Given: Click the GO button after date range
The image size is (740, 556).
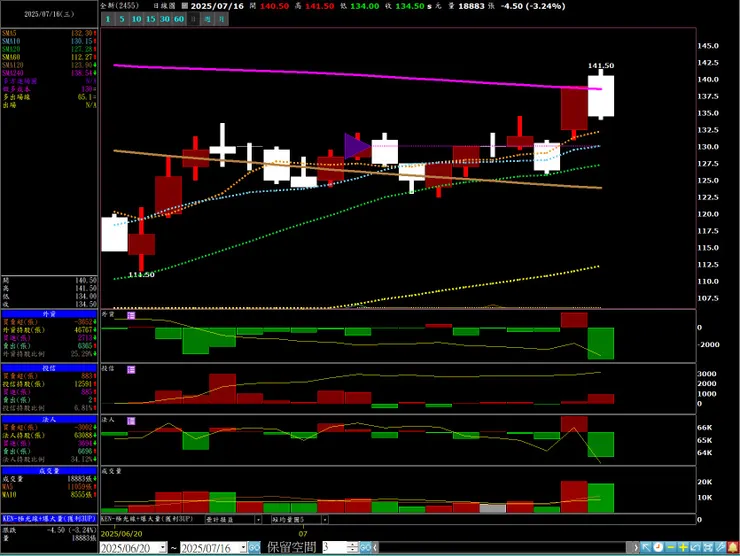Looking at the screenshot, I should coord(254,548).
